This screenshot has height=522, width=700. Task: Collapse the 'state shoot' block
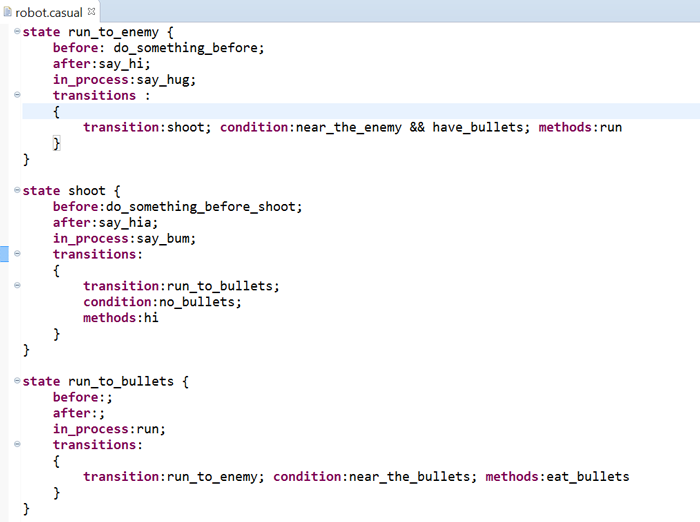pos(17,191)
